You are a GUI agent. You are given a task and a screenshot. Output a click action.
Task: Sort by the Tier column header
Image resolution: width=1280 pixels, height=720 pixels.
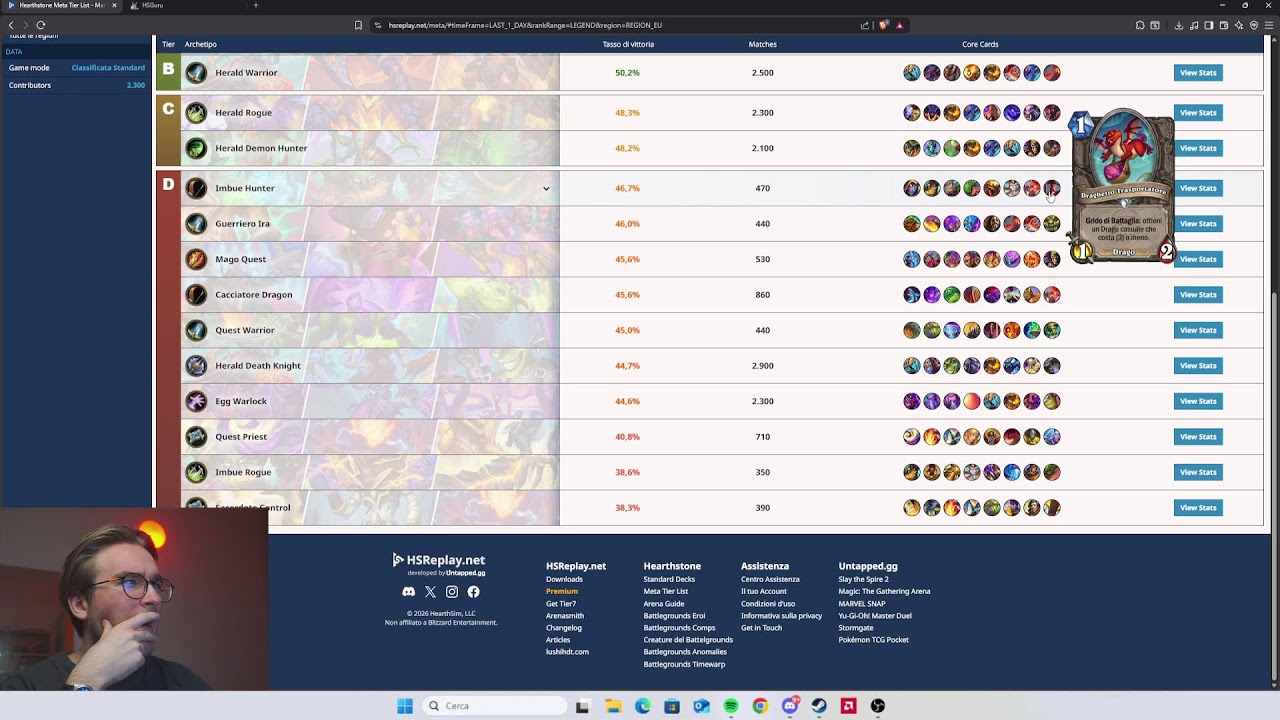(x=168, y=44)
